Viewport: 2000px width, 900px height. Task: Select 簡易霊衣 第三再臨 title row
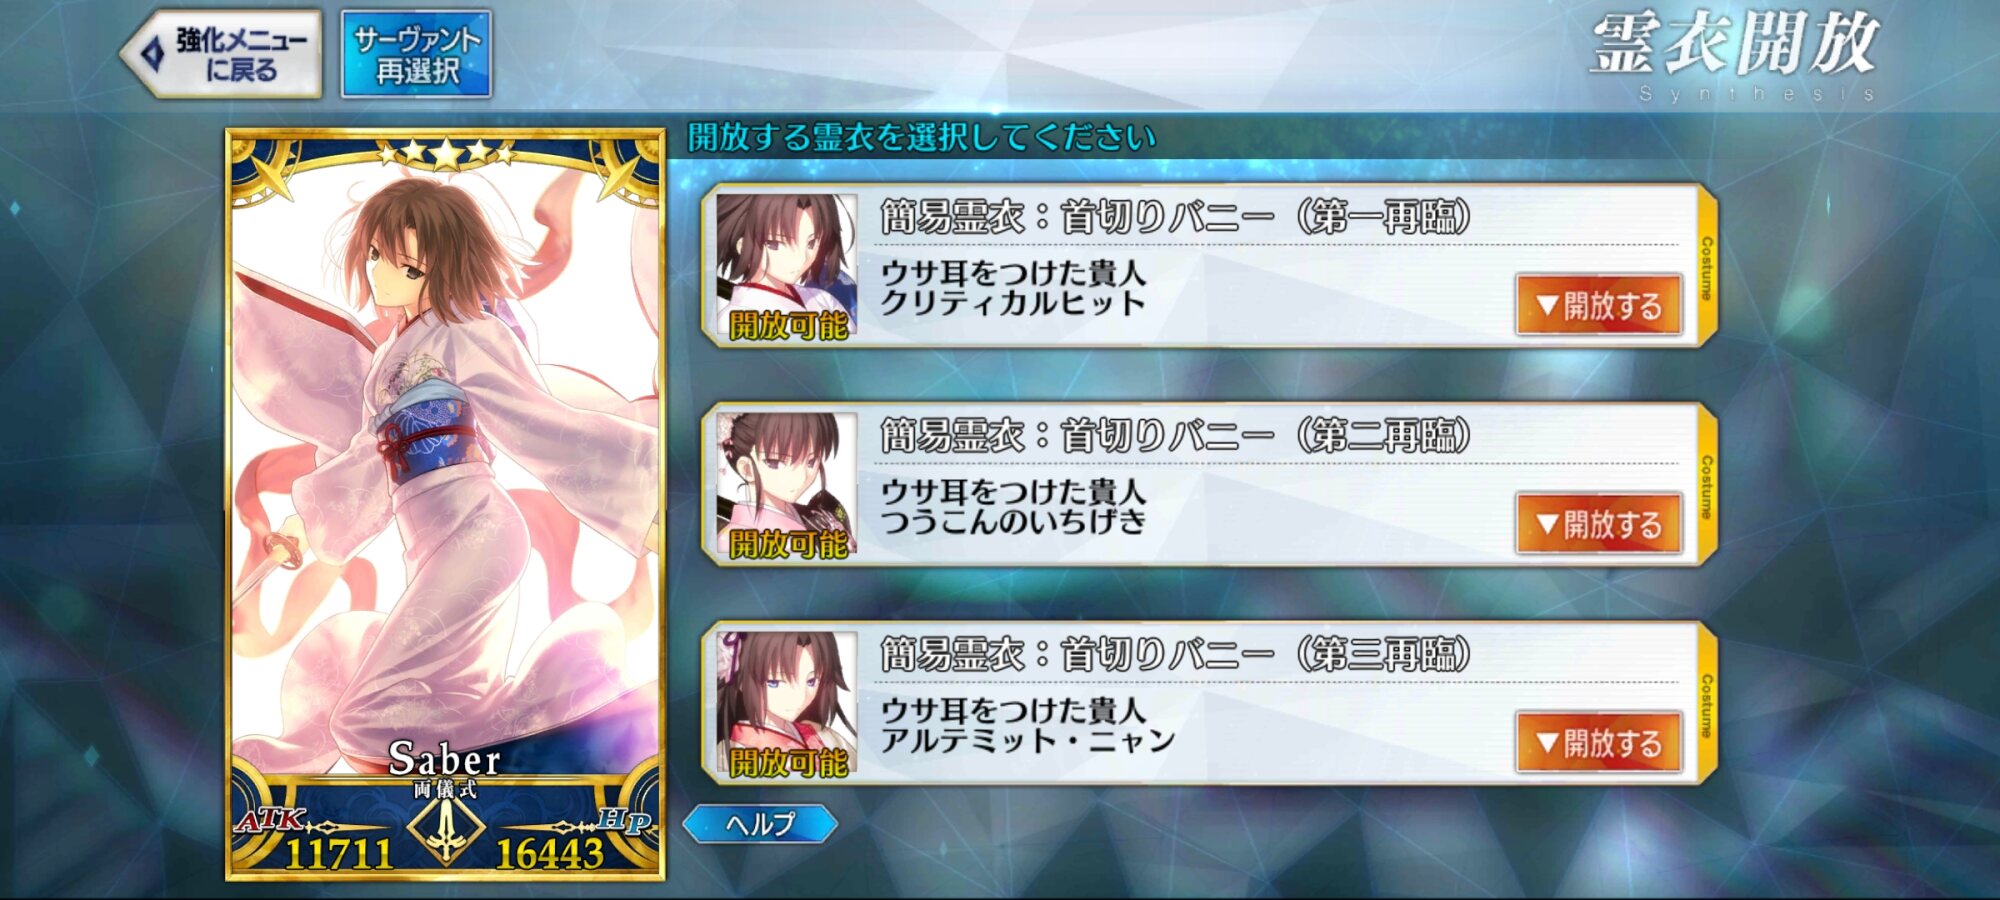click(x=1175, y=655)
